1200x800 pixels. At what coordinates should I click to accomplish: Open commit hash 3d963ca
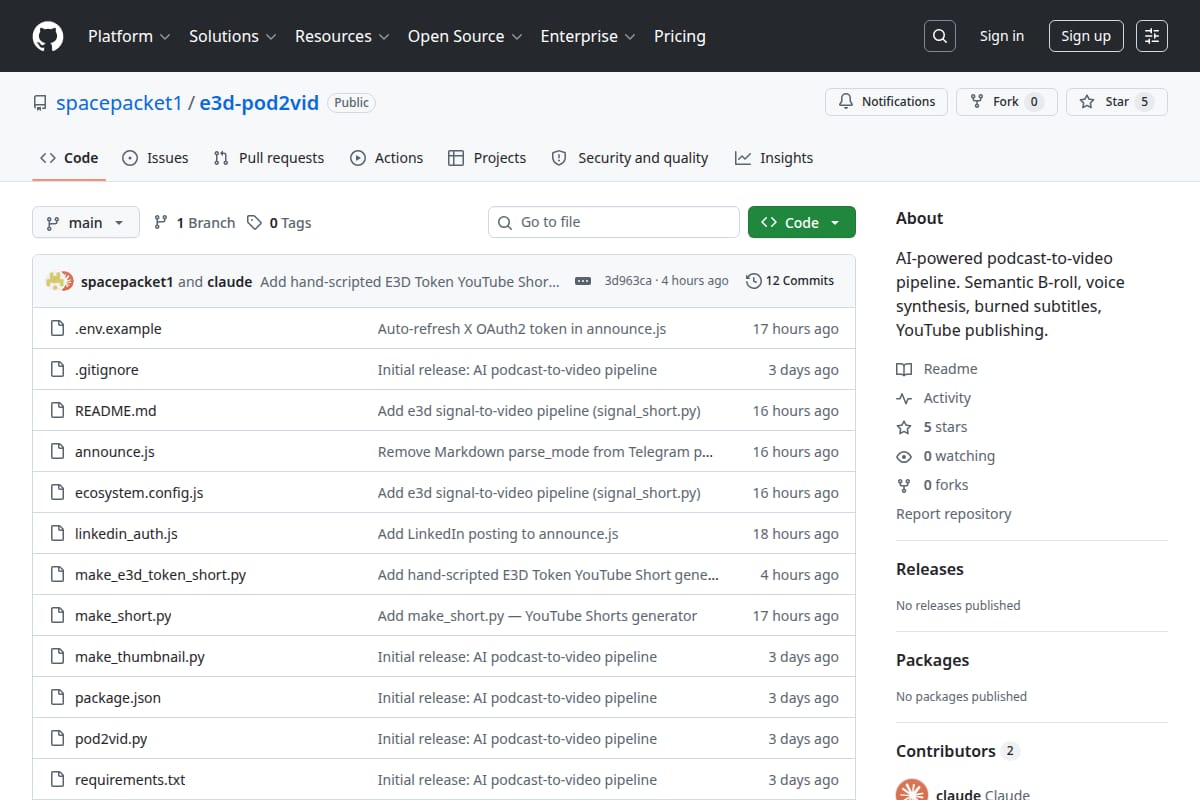pyautogui.click(x=628, y=281)
